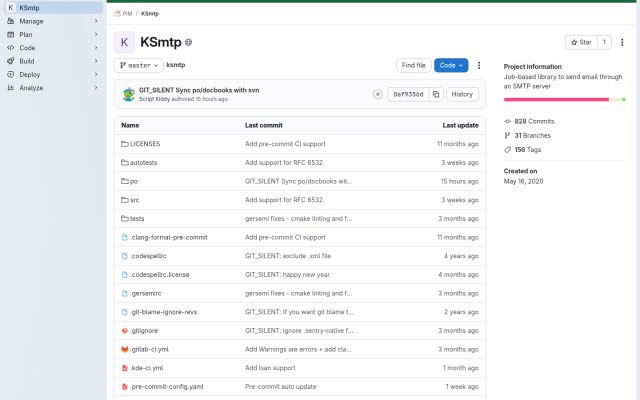This screenshot has width=640, height=400.
Task: Open the 31 Branches link
Action: point(532,136)
